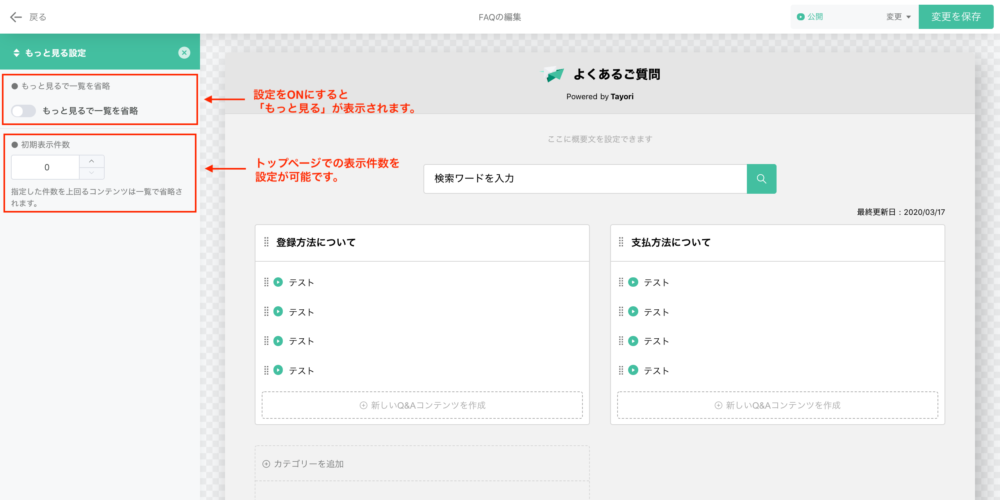Click drag handle of first テスト in 支払方法について
This screenshot has width=1000, height=500.
point(621,282)
